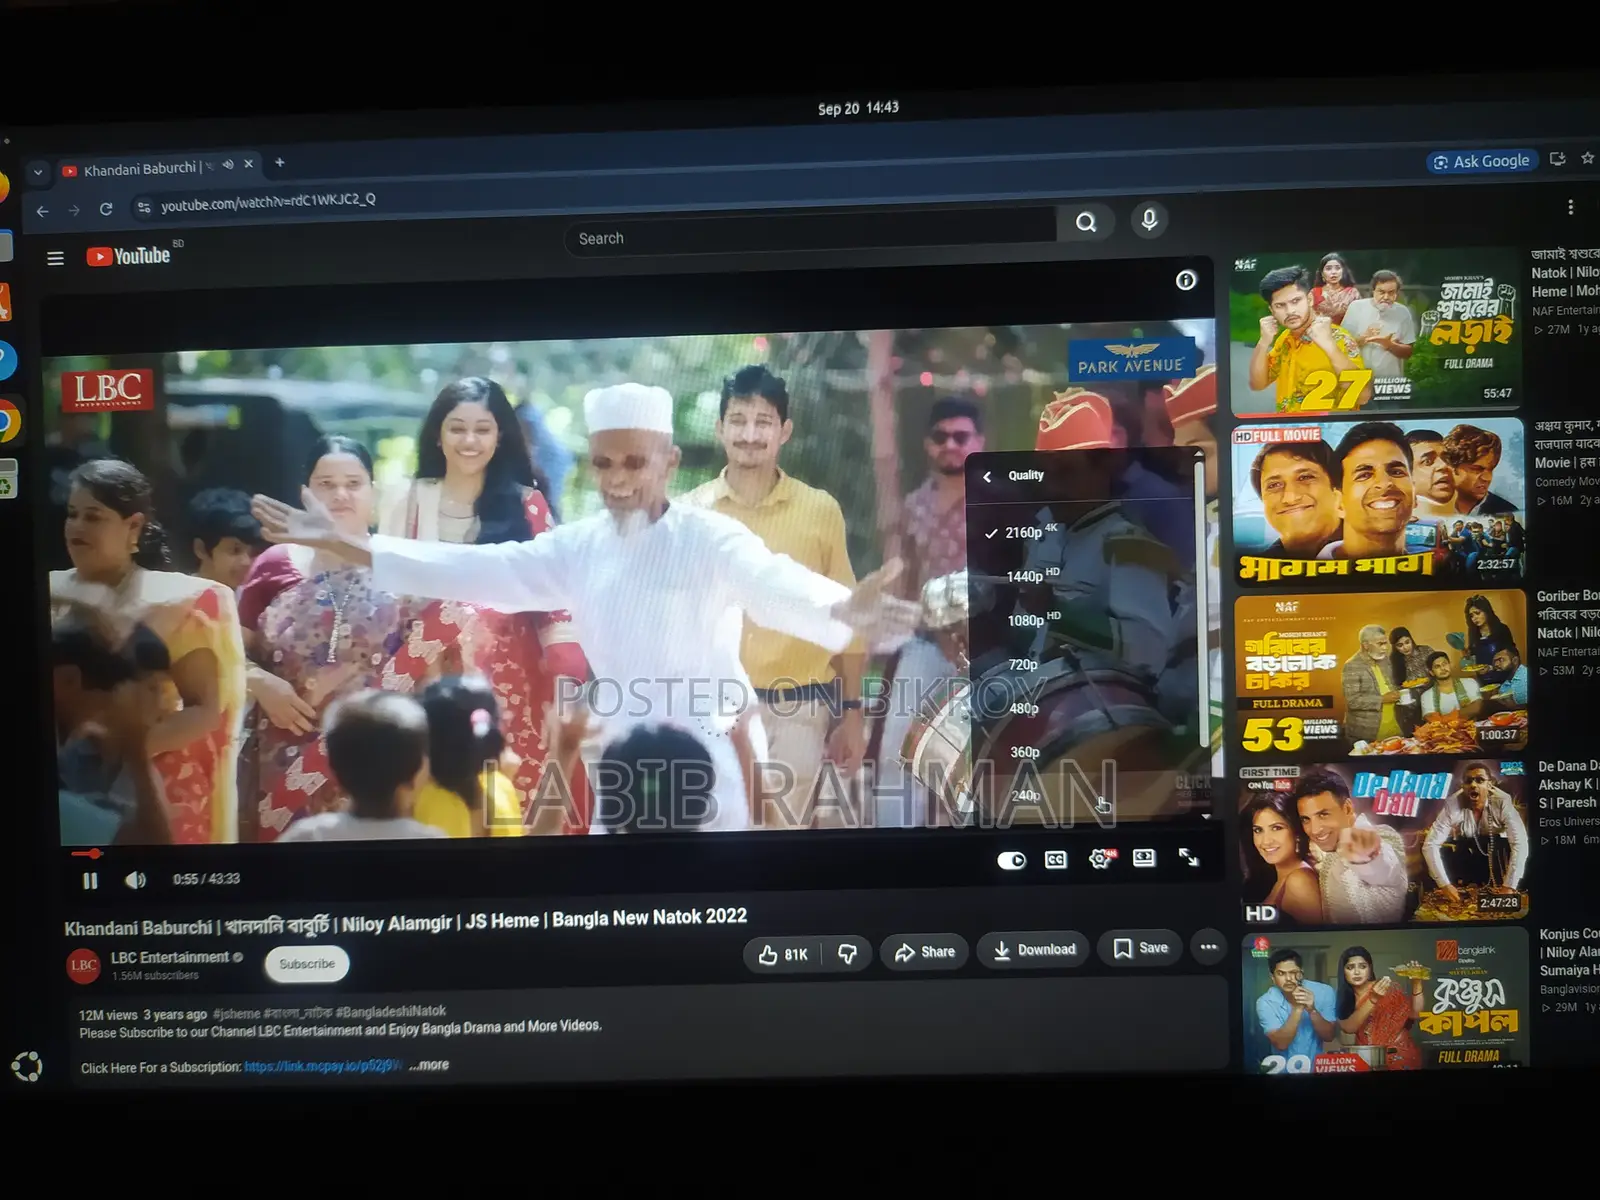
Task: Toggle closed captions on the video
Action: [x=1055, y=859]
